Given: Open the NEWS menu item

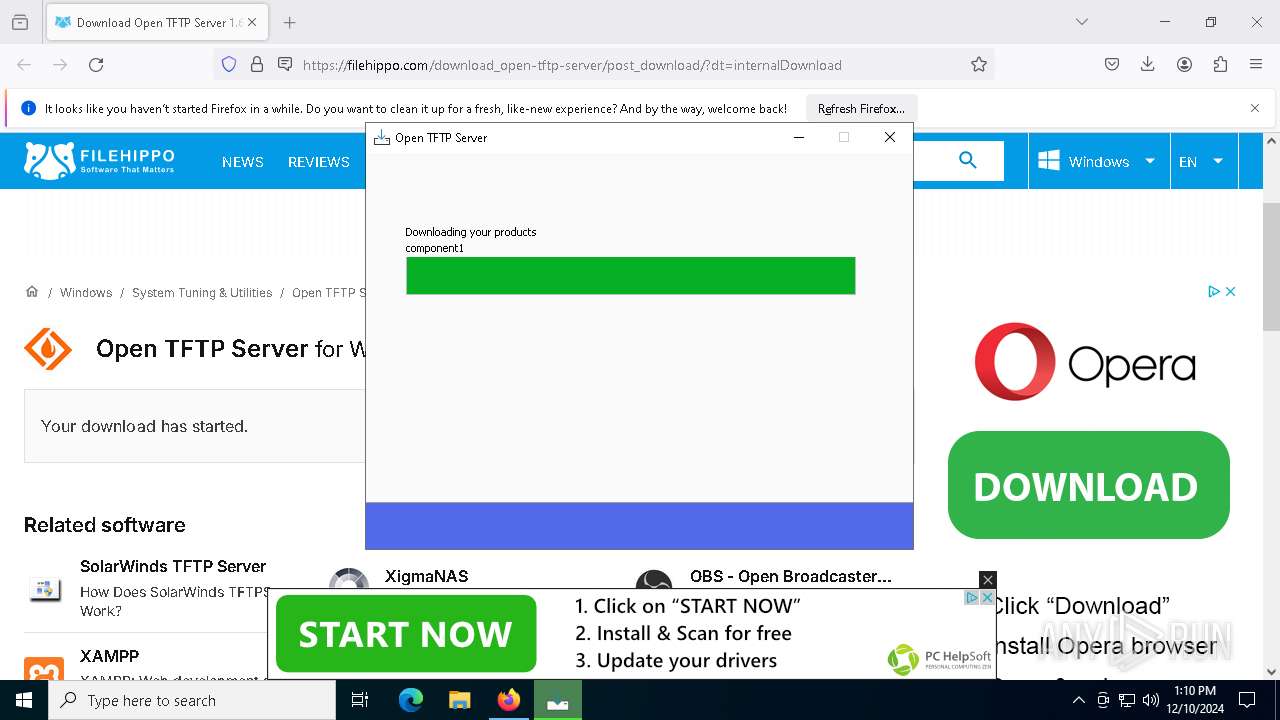Looking at the screenshot, I should tap(243, 162).
